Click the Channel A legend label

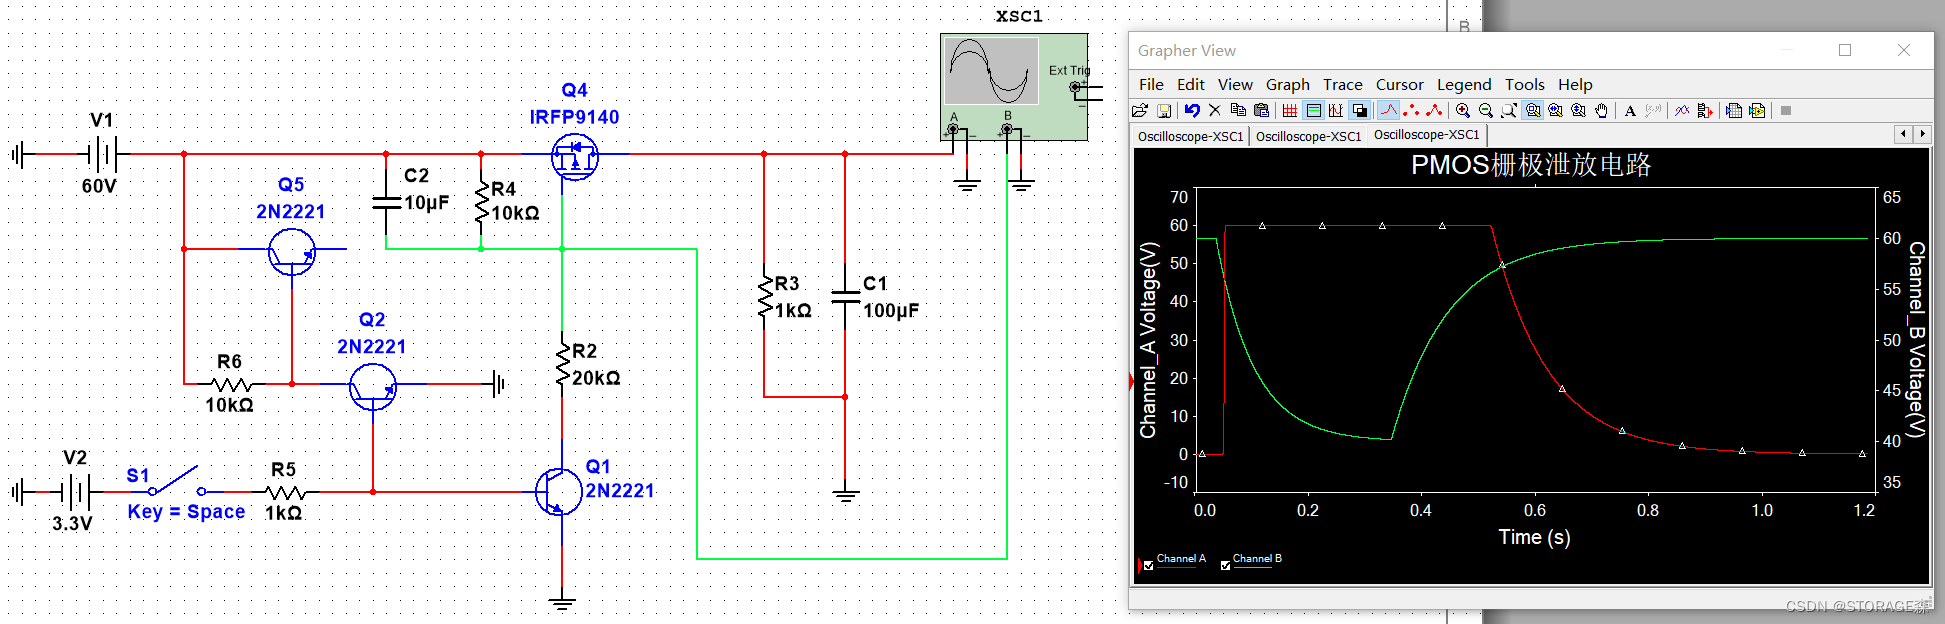(1181, 559)
